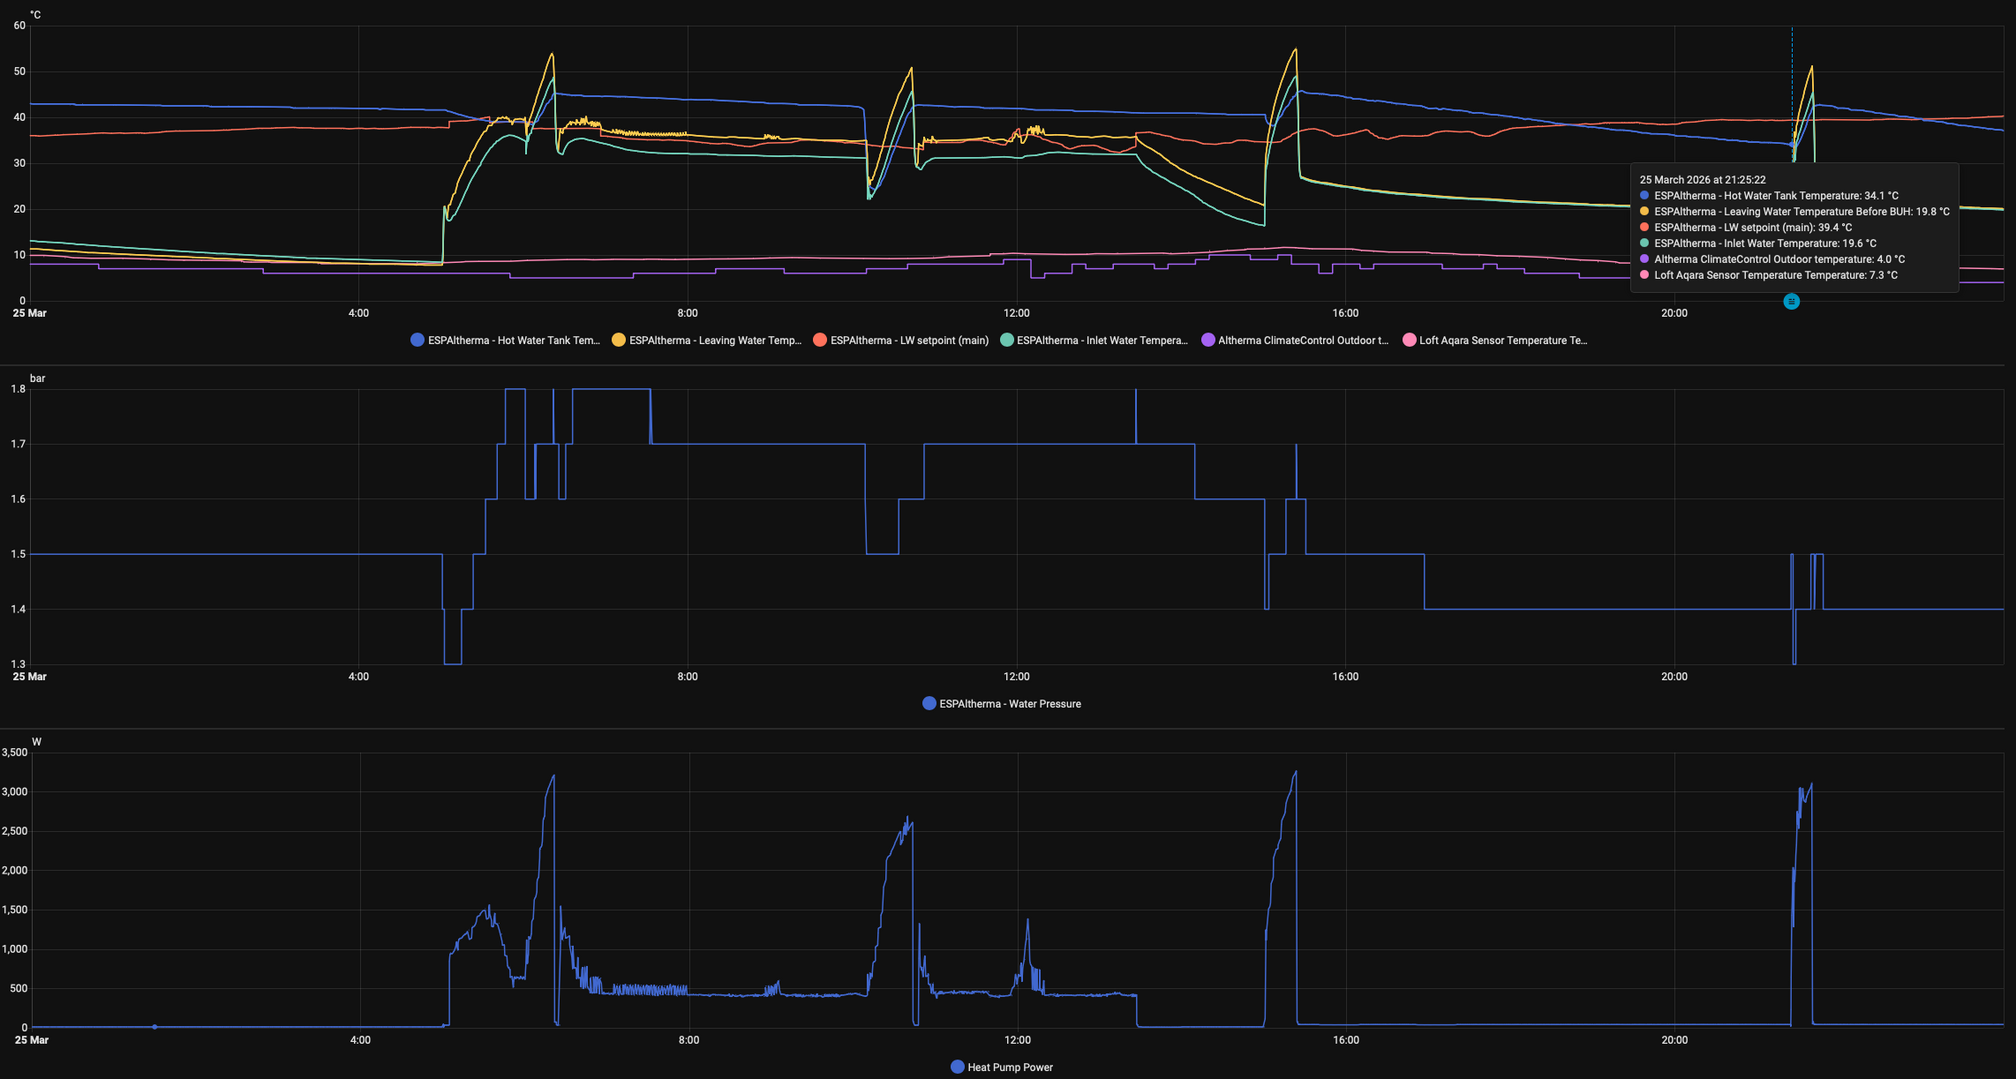Click the 12:00 tick label on Water Pressure chart

(x=1016, y=677)
